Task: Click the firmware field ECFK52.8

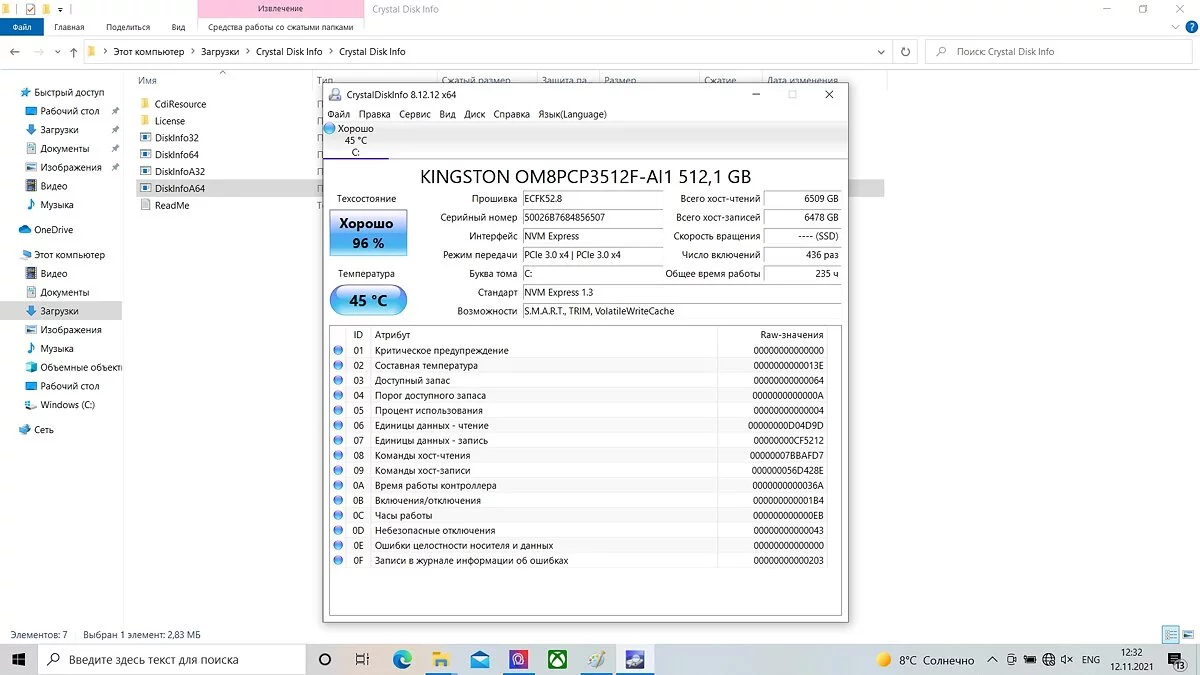Action: [x=593, y=199]
